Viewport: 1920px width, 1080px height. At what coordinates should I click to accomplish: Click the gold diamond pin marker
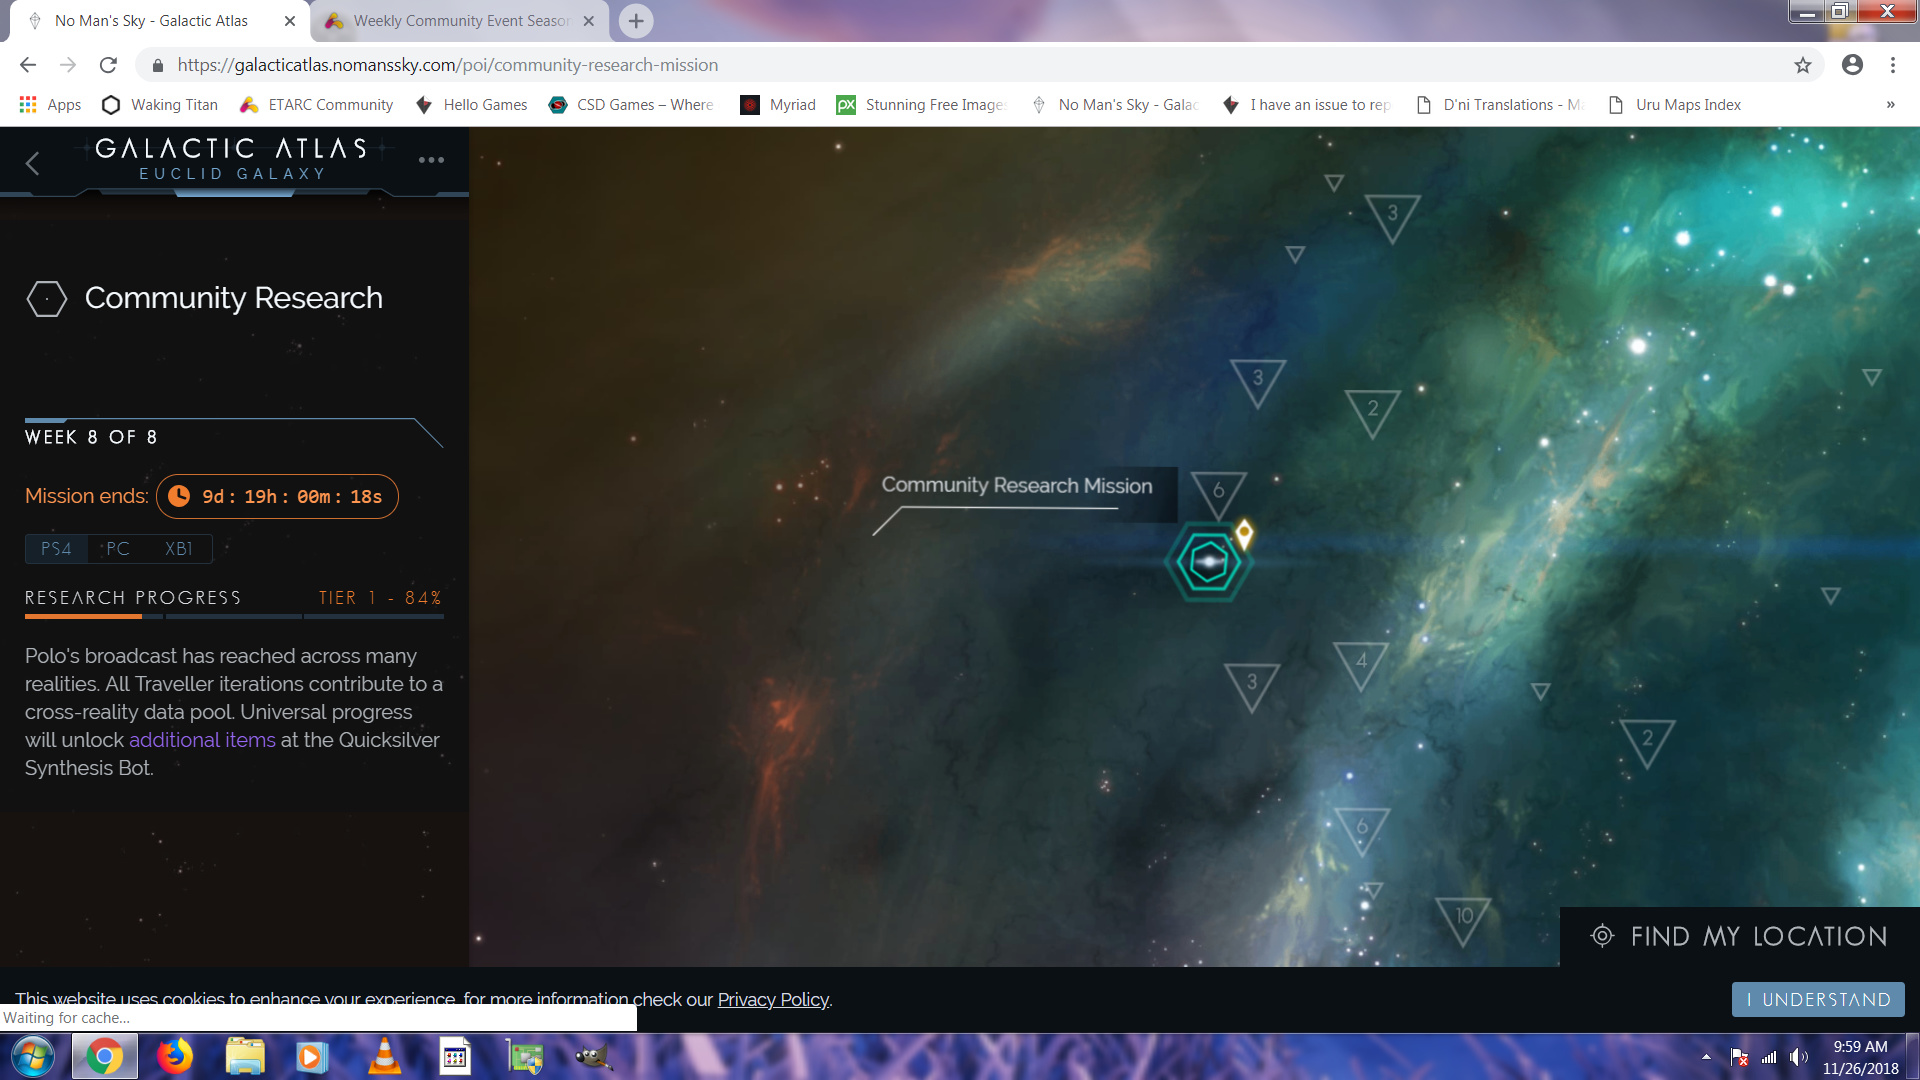(x=1244, y=533)
